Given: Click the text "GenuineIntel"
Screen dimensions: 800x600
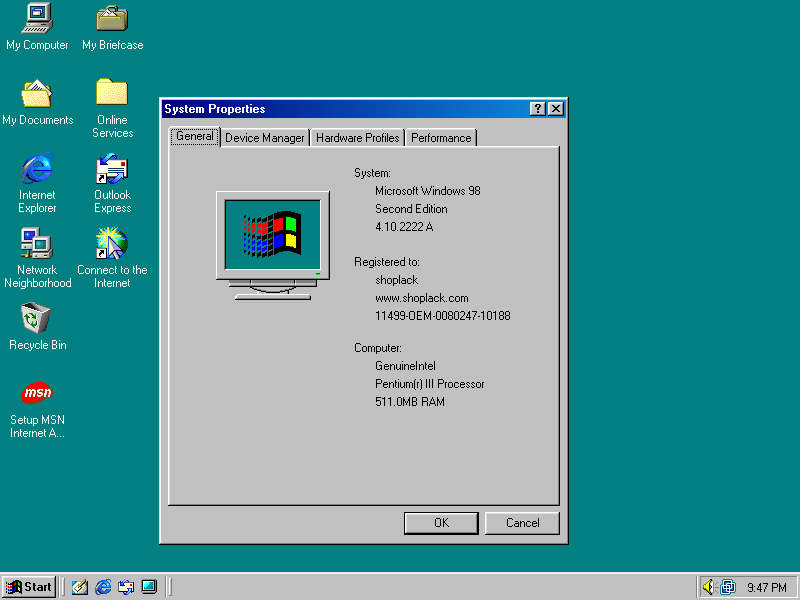Looking at the screenshot, I should [405, 366].
